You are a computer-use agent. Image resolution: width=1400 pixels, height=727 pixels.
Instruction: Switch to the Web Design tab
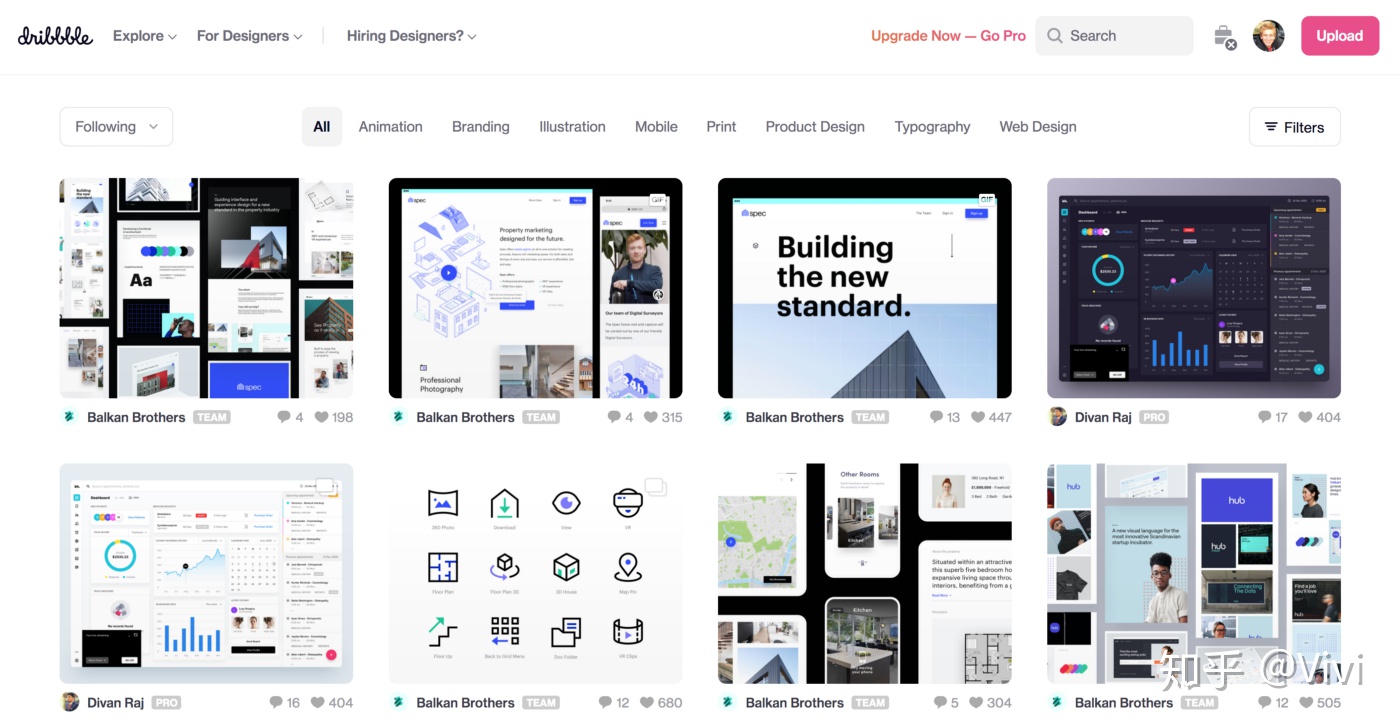click(x=1037, y=127)
